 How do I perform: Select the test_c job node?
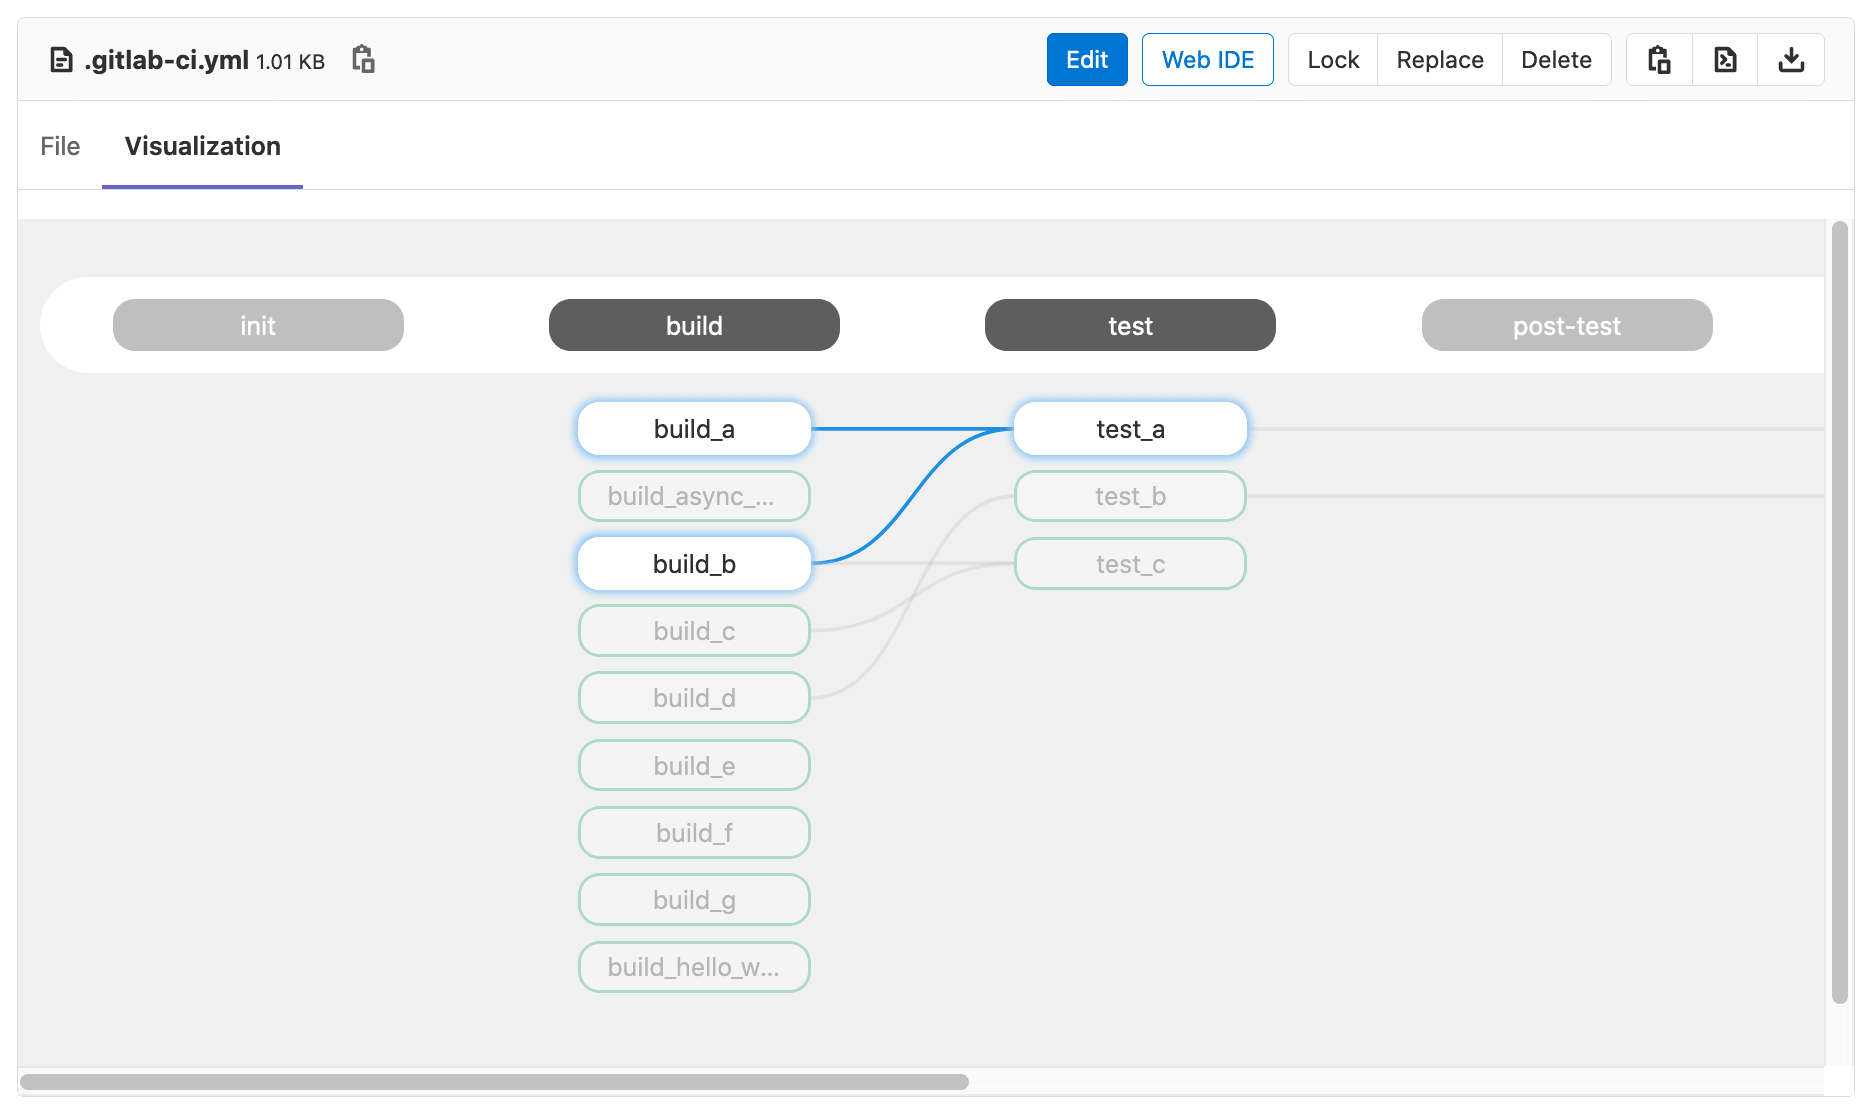pos(1129,563)
